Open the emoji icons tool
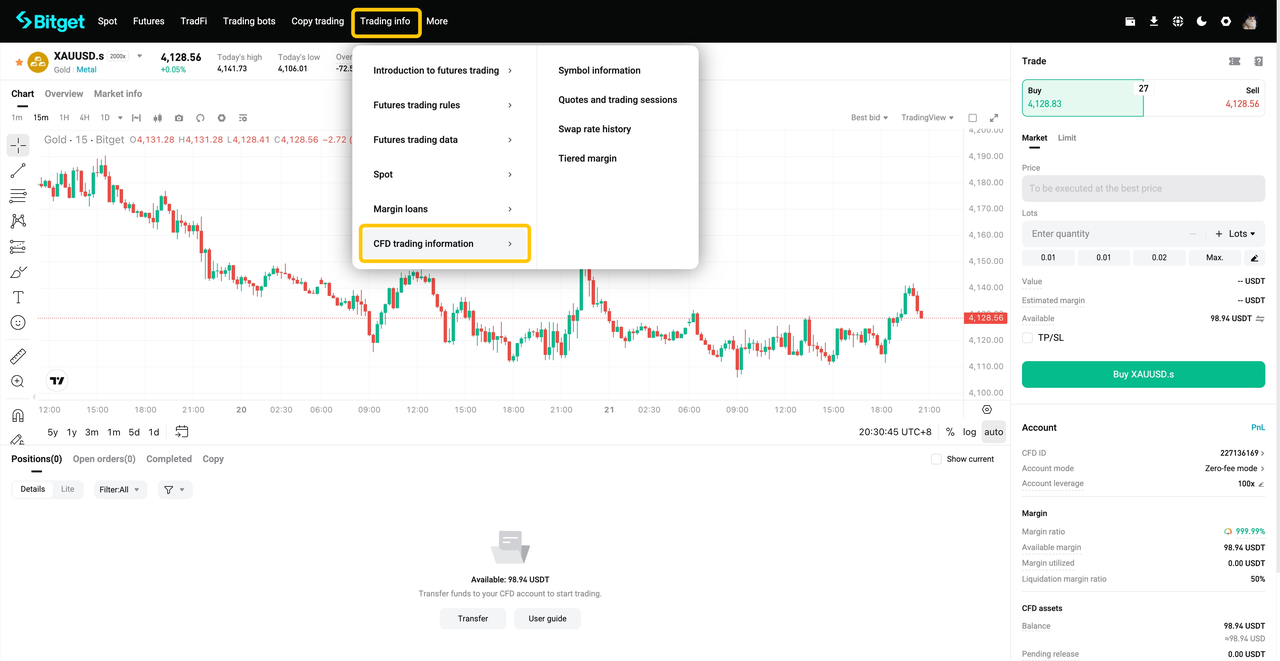Image resolution: width=1280 pixels, height=661 pixels. click(x=18, y=322)
